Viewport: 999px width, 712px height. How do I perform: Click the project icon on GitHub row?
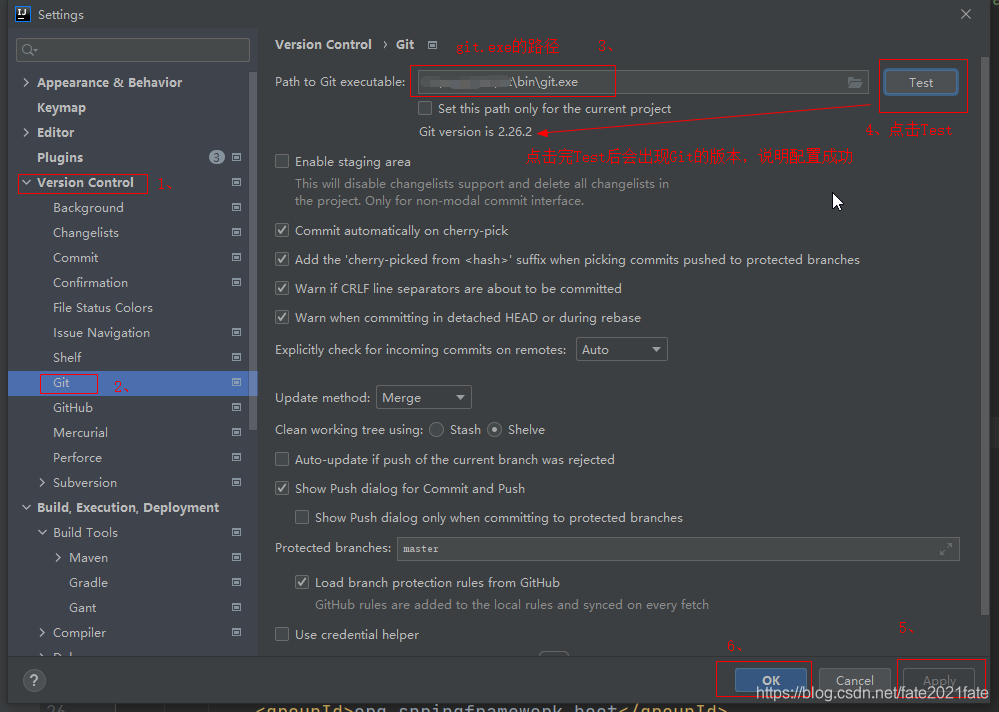236,407
